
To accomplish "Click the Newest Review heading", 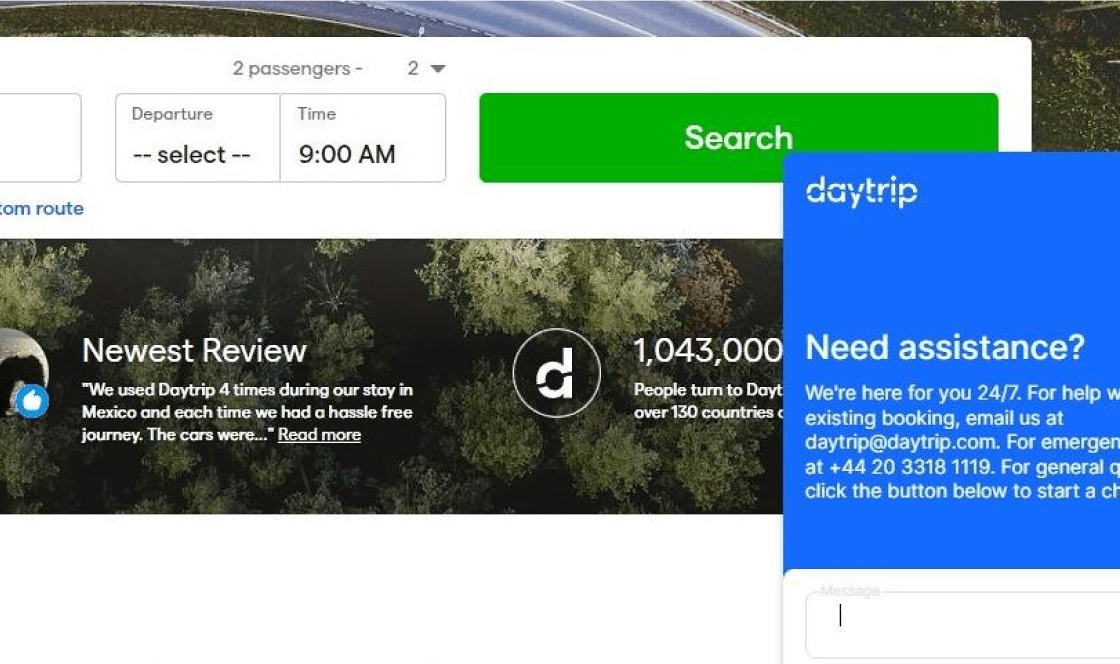I will coord(194,351).
